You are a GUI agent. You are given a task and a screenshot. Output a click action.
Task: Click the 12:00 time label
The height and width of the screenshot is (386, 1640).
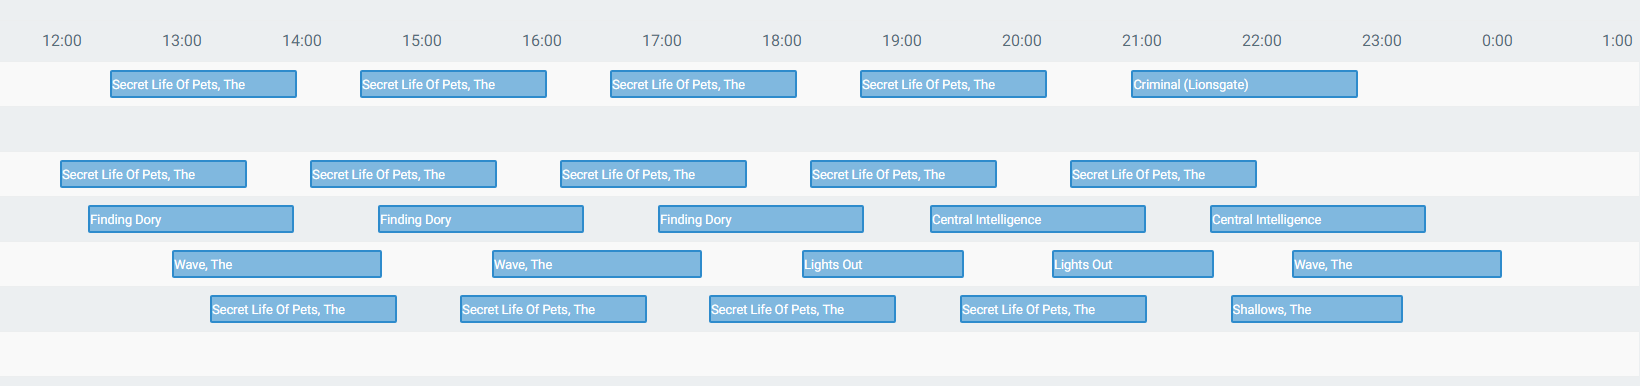click(62, 41)
